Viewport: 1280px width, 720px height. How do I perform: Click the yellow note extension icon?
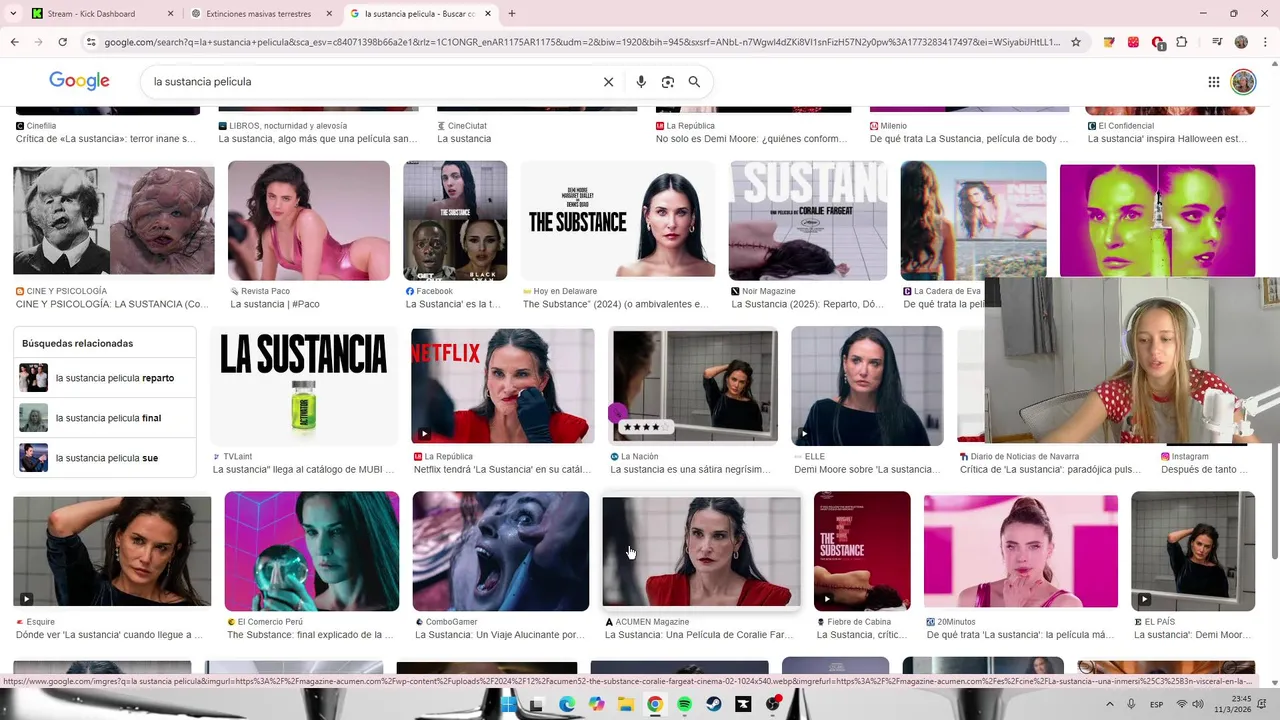tap(1109, 42)
